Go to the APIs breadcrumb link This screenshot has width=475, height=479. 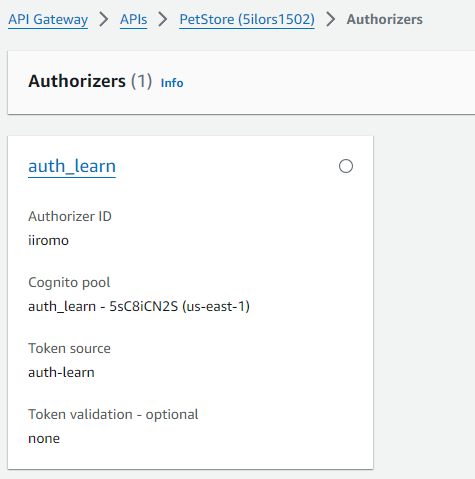pos(133,19)
